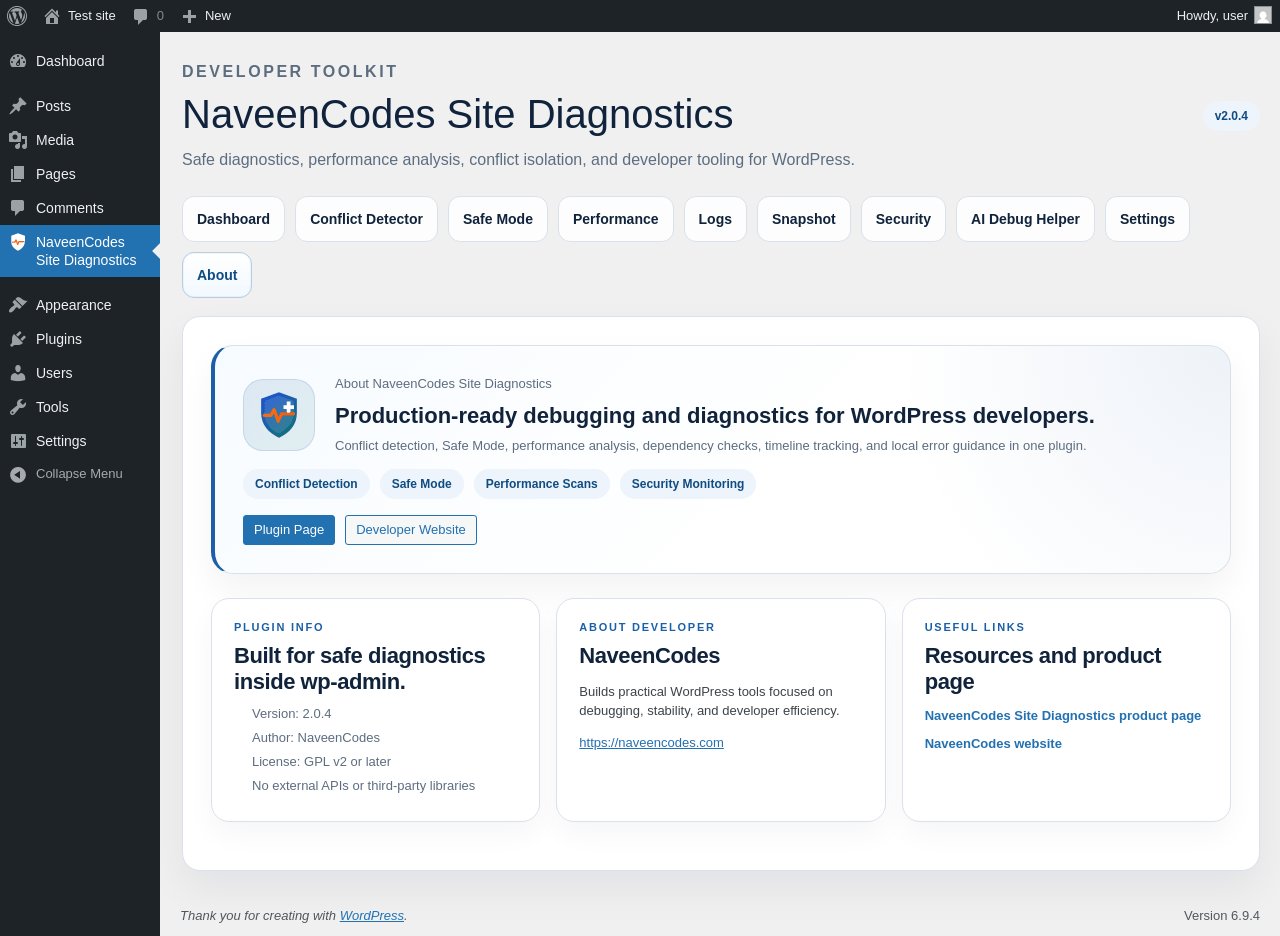Open the Howdy, user account menu
1280x936 pixels.
(1224, 16)
